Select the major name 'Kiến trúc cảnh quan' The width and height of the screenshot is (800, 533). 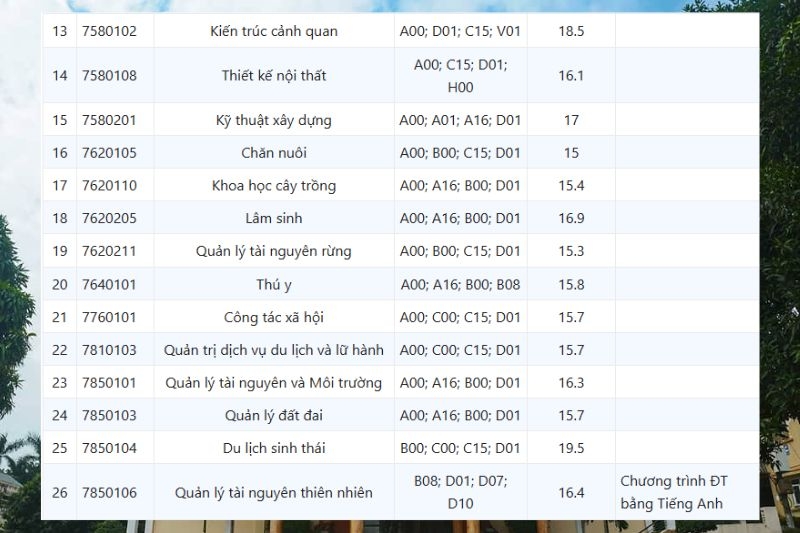click(x=274, y=31)
